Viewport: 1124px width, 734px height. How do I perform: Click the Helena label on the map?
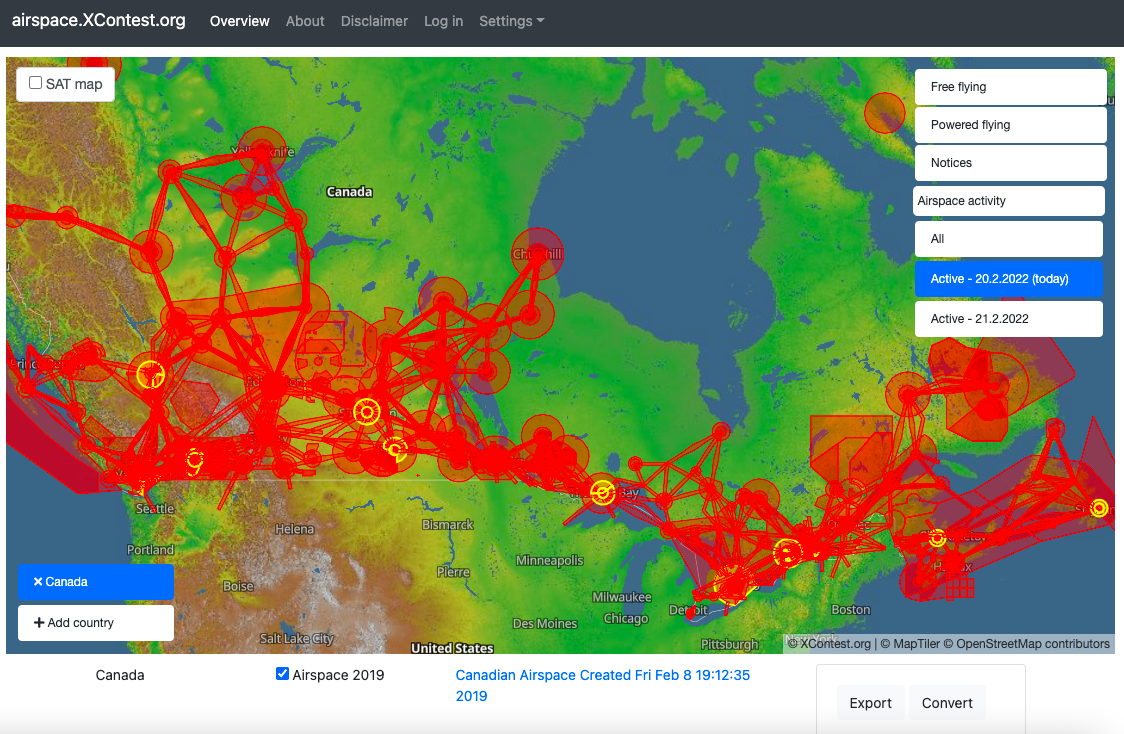point(295,529)
